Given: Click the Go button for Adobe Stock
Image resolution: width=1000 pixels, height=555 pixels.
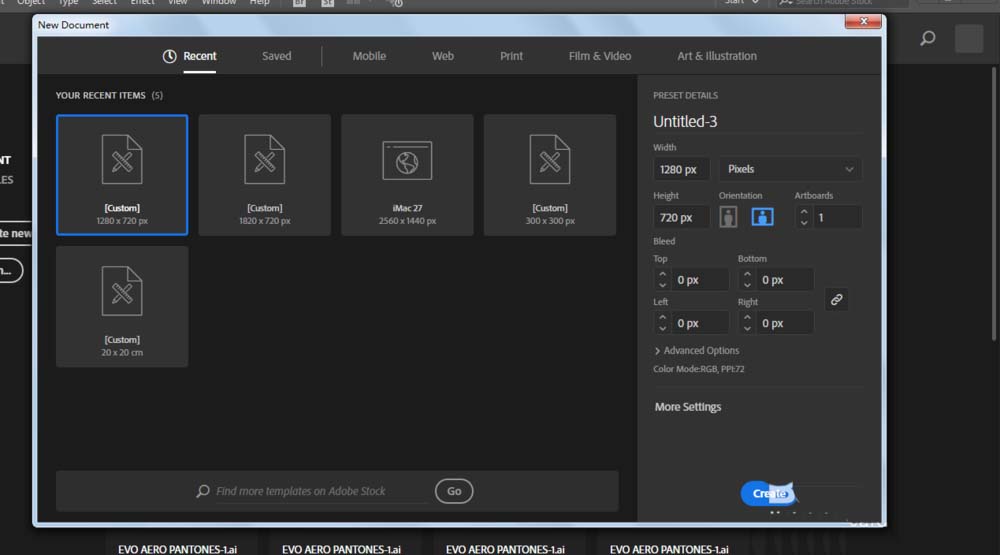Looking at the screenshot, I should click(x=453, y=491).
